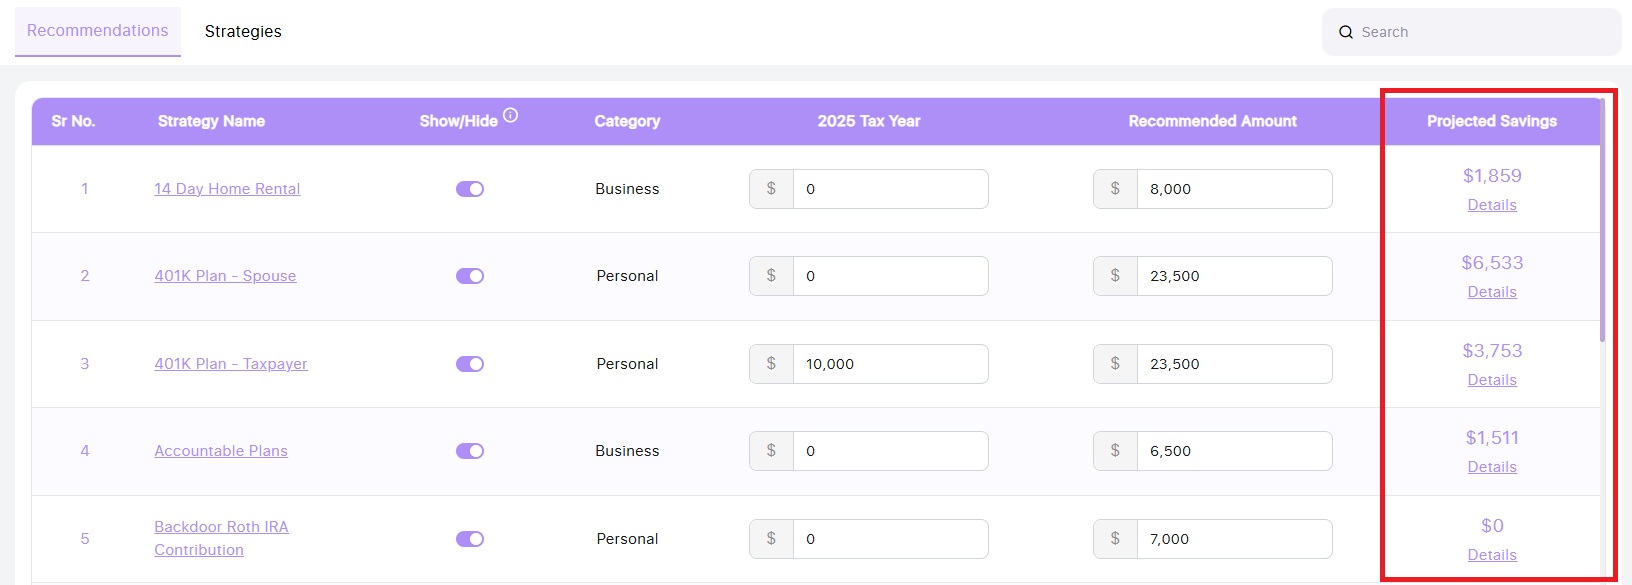View Details for $6,533 projected savings

tap(1492, 292)
